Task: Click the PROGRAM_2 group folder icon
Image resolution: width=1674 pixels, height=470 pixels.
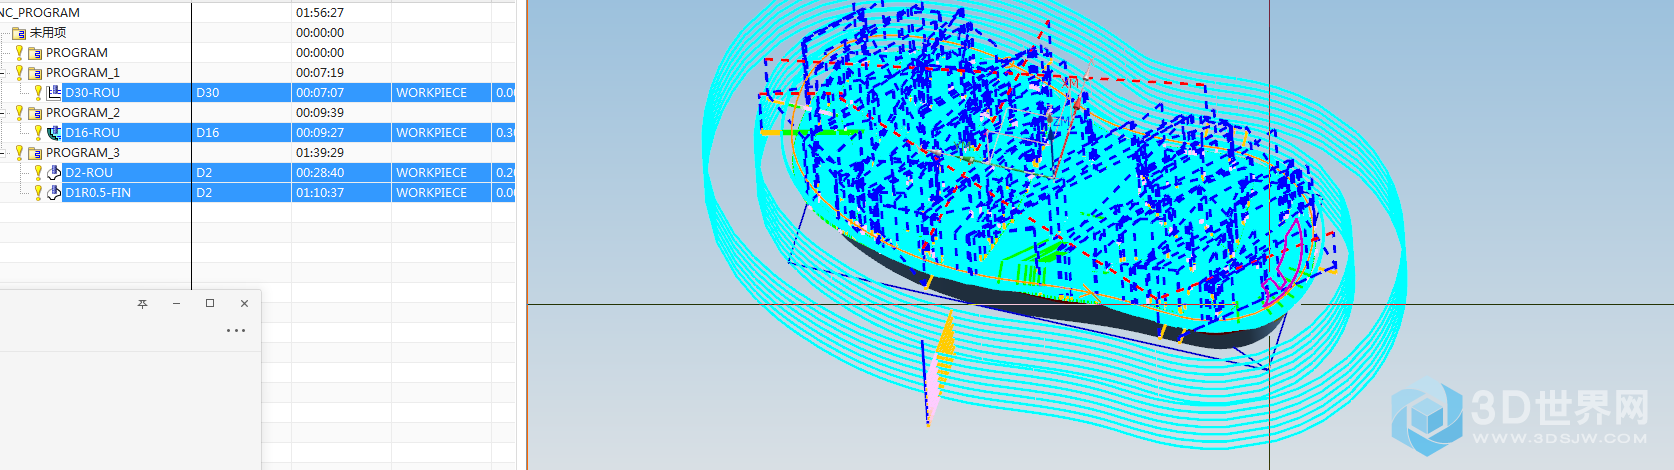Action: coord(35,113)
